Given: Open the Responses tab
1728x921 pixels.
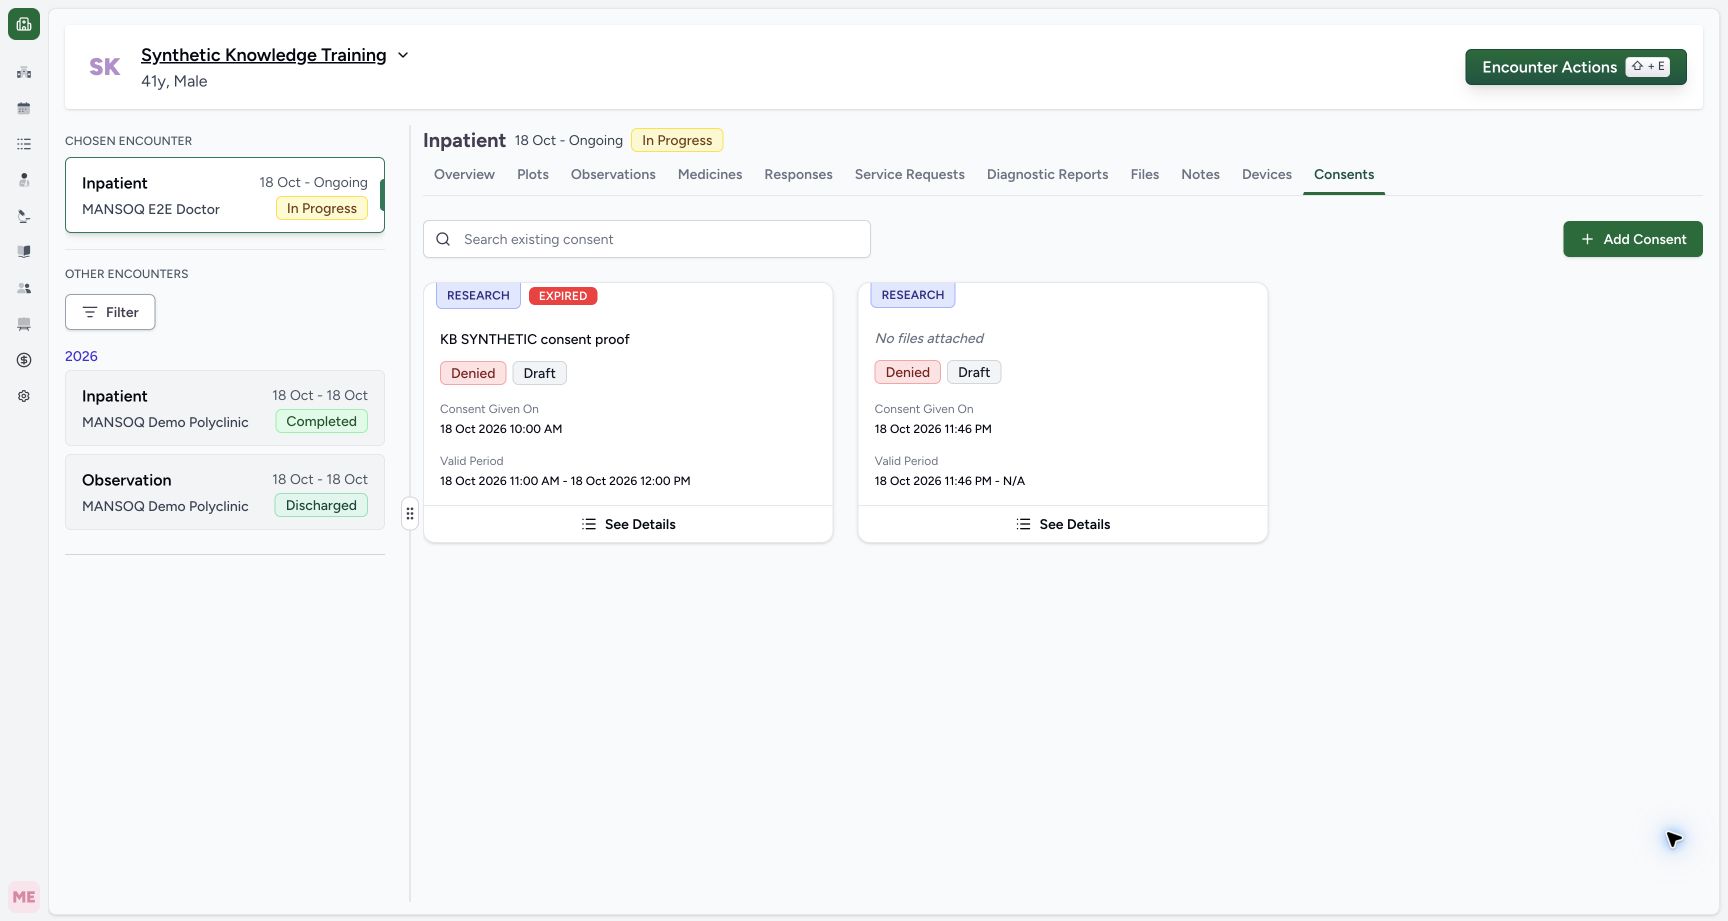Looking at the screenshot, I should pyautogui.click(x=798, y=174).
